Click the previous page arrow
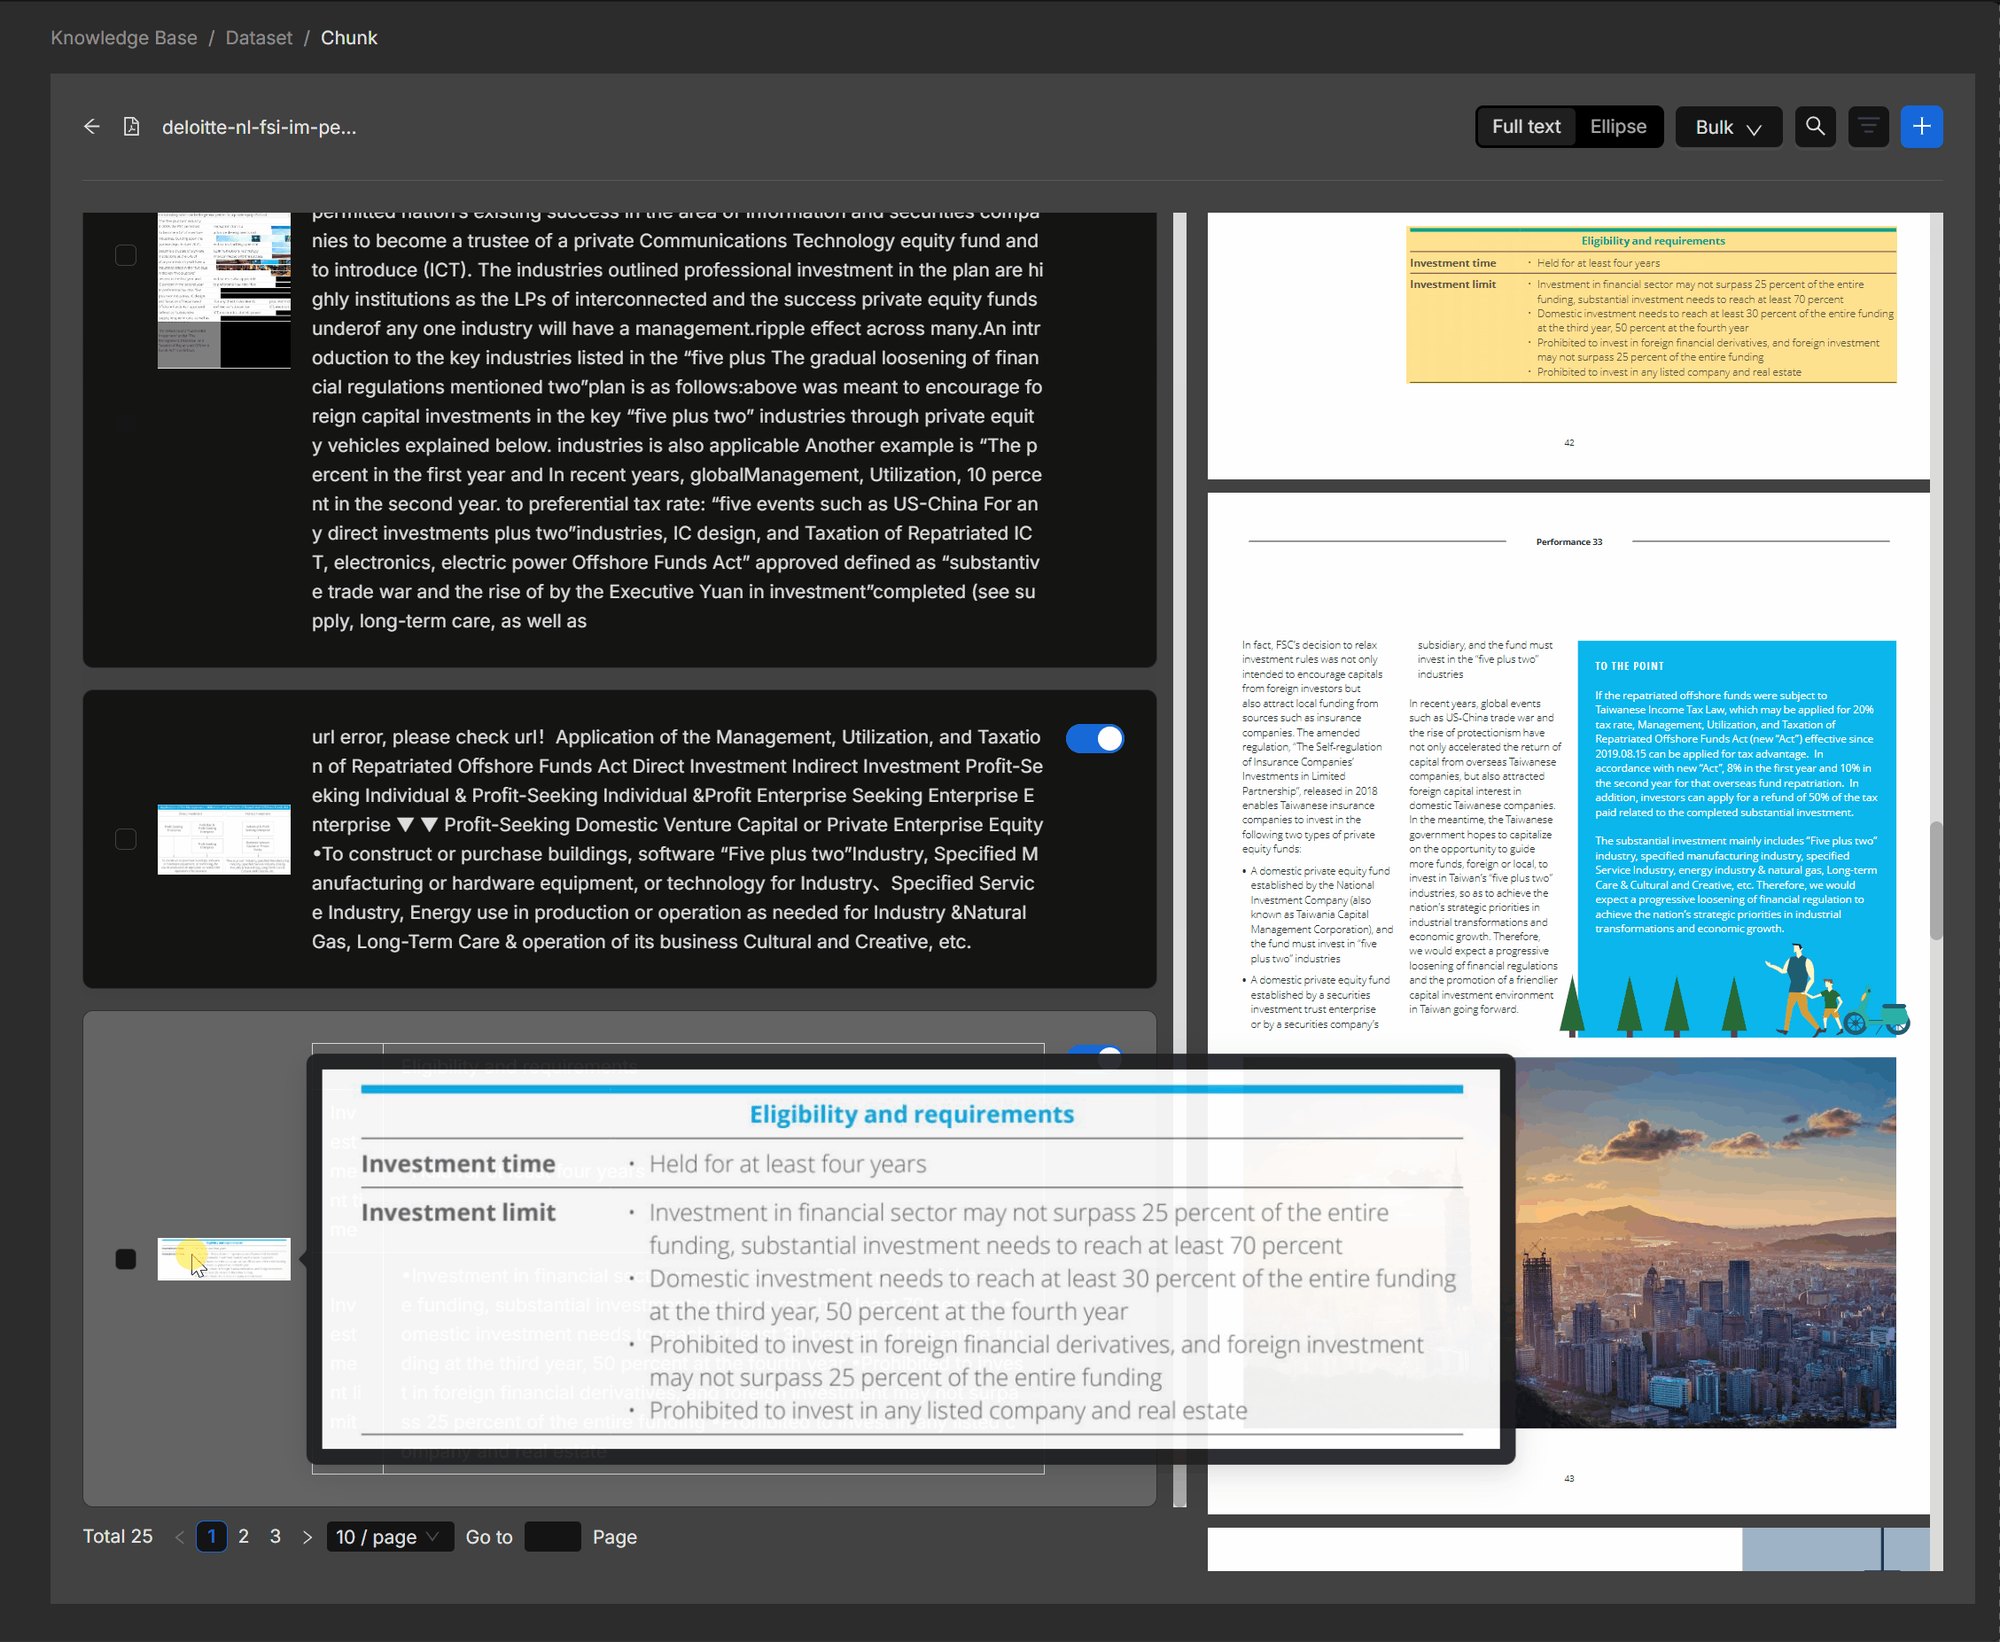Screen dimensions: 2000x1642 (x=179, y=1537)
